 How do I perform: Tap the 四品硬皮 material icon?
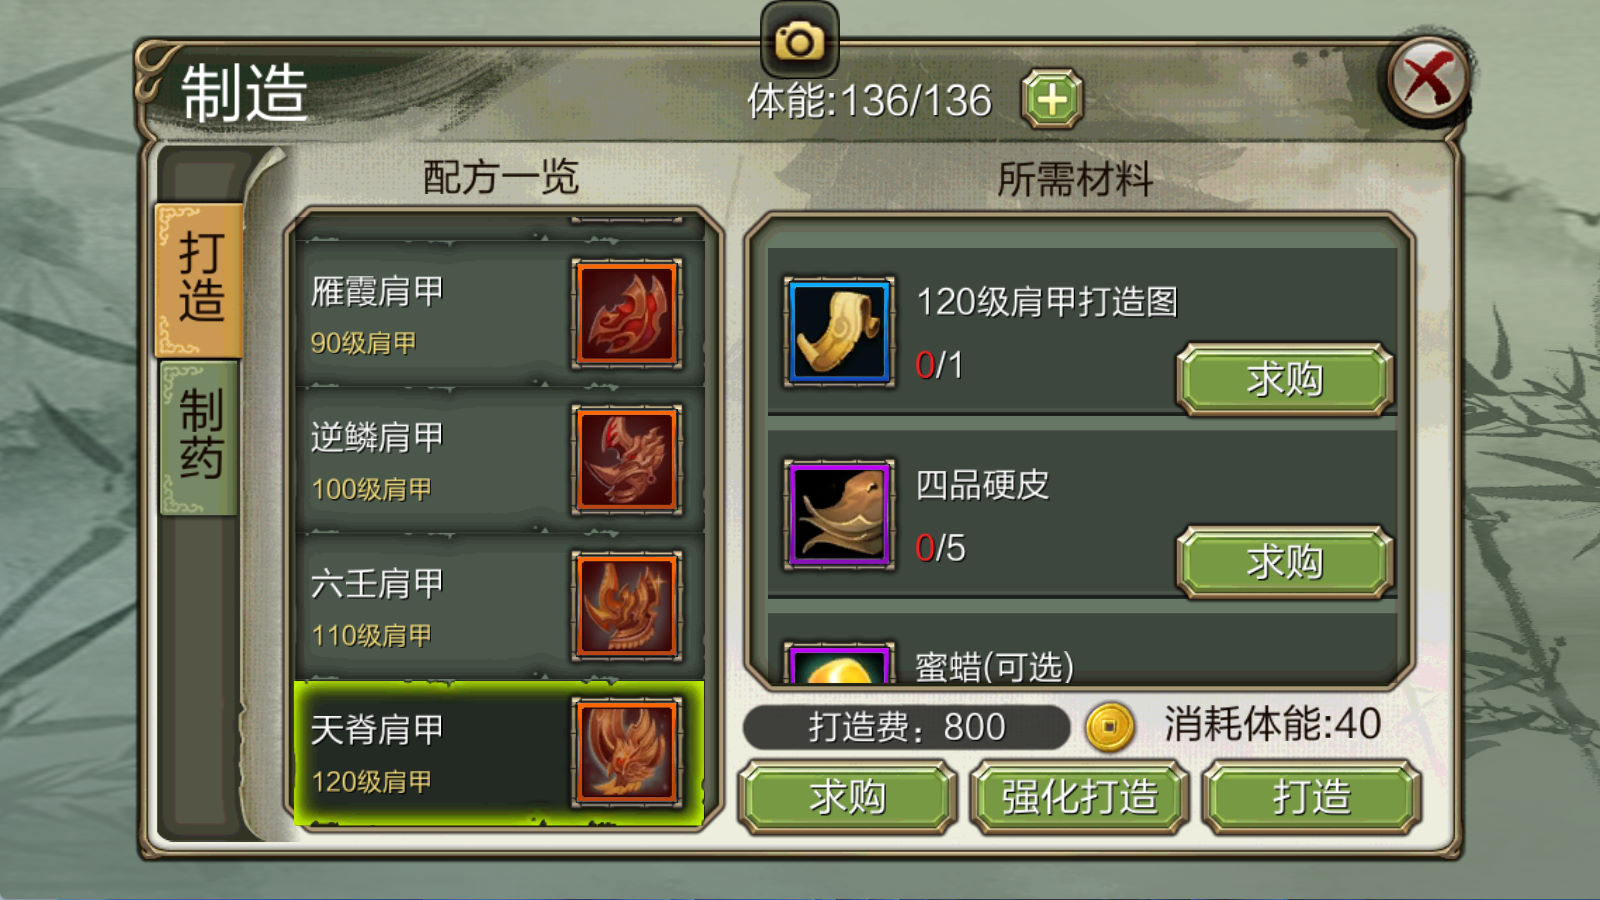839,515
